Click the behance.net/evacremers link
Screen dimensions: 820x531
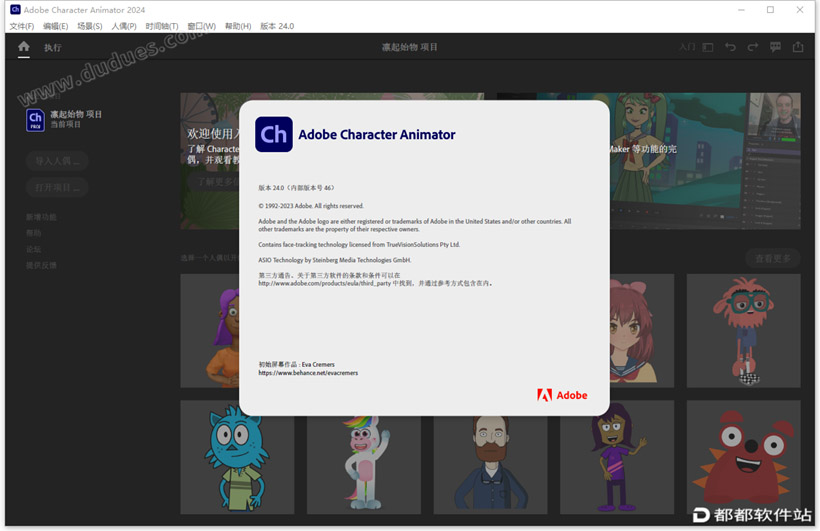coord(308,373)
